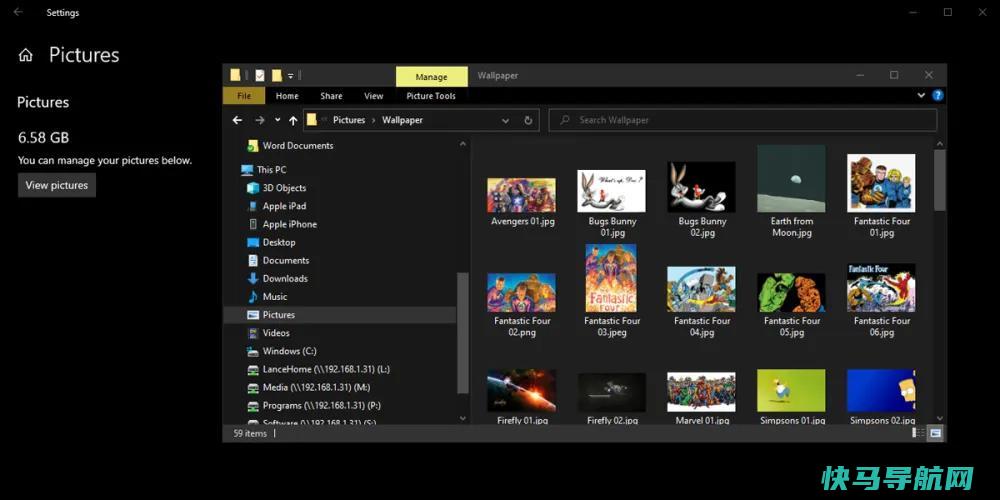Go back with Settings back arrow

click(18, 12)
